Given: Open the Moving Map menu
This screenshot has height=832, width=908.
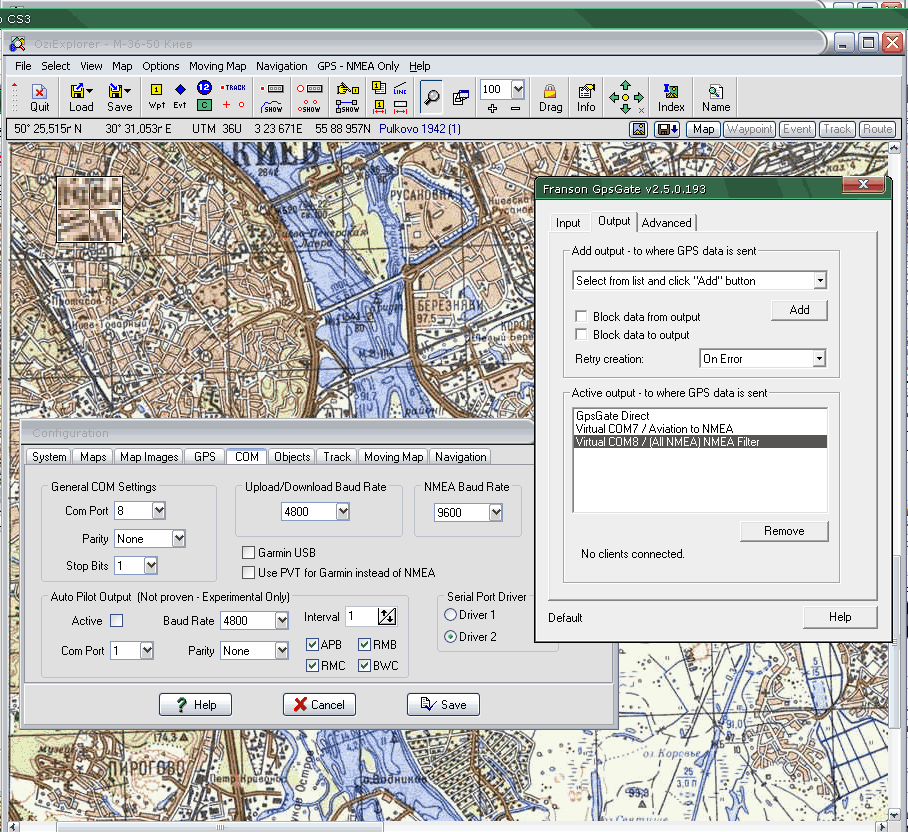Looking at the screenshot, I should point(217,66).
